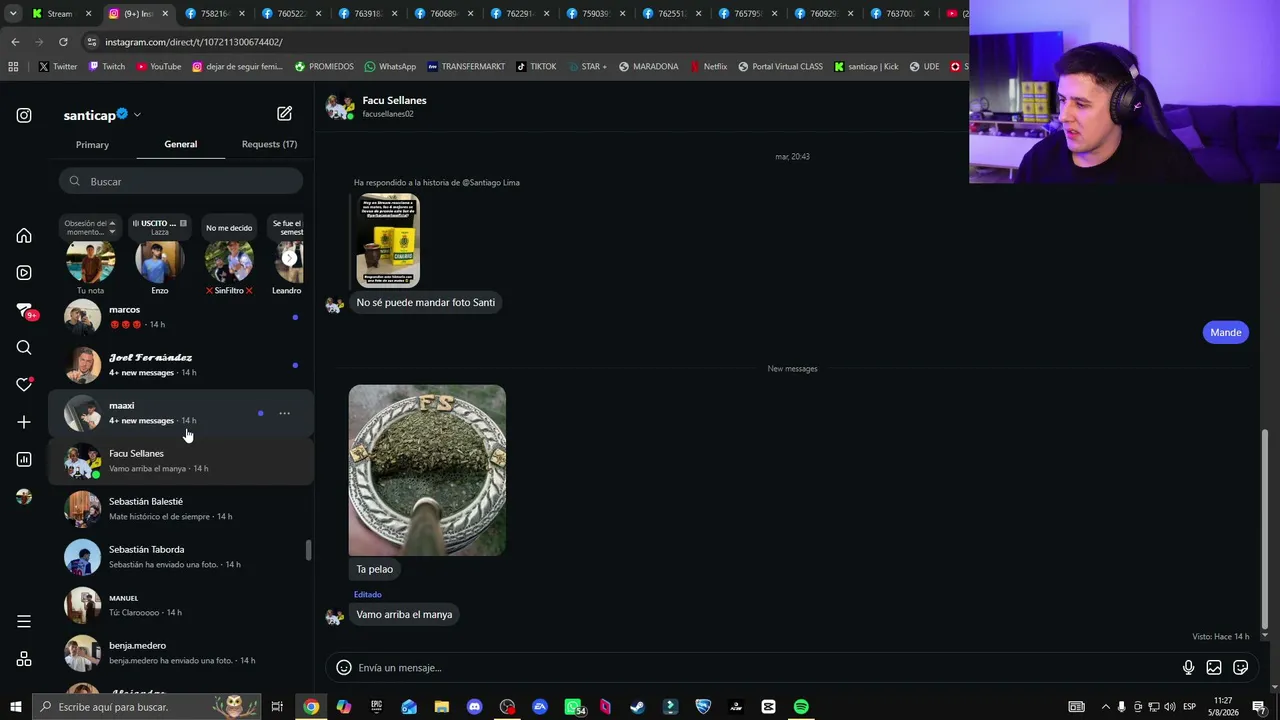
Task: Open the Joel Fernández conversation
Action: [x=181, y=365]
